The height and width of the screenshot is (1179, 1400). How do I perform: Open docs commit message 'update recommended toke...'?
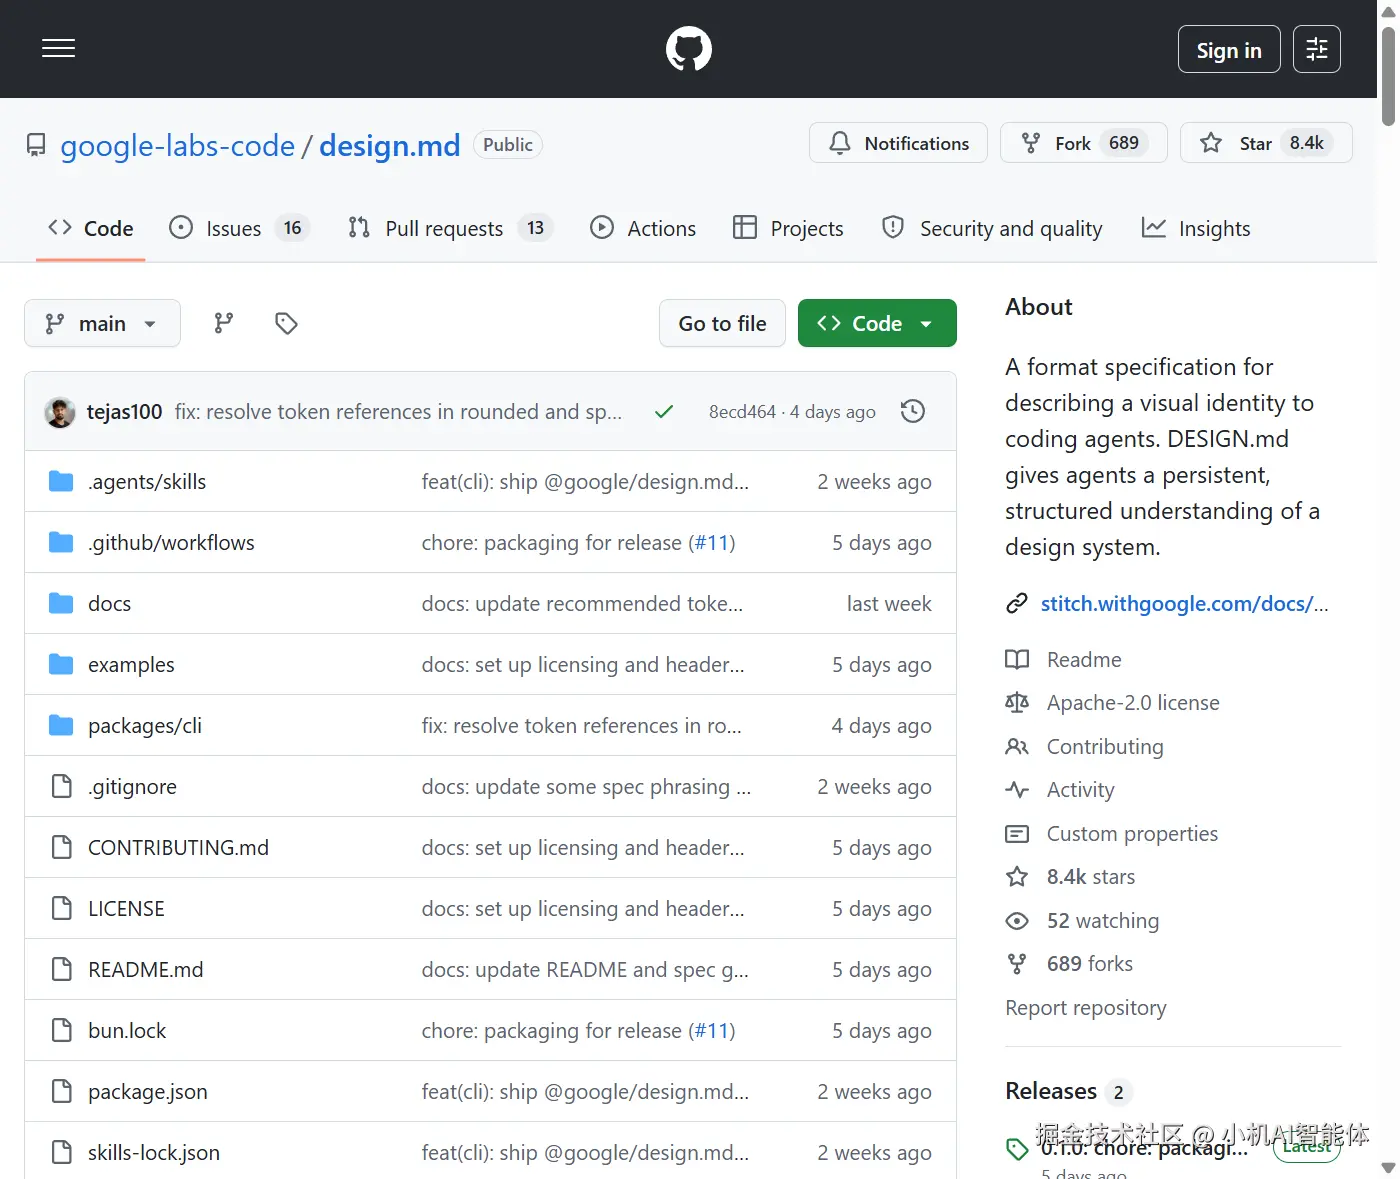582,604
